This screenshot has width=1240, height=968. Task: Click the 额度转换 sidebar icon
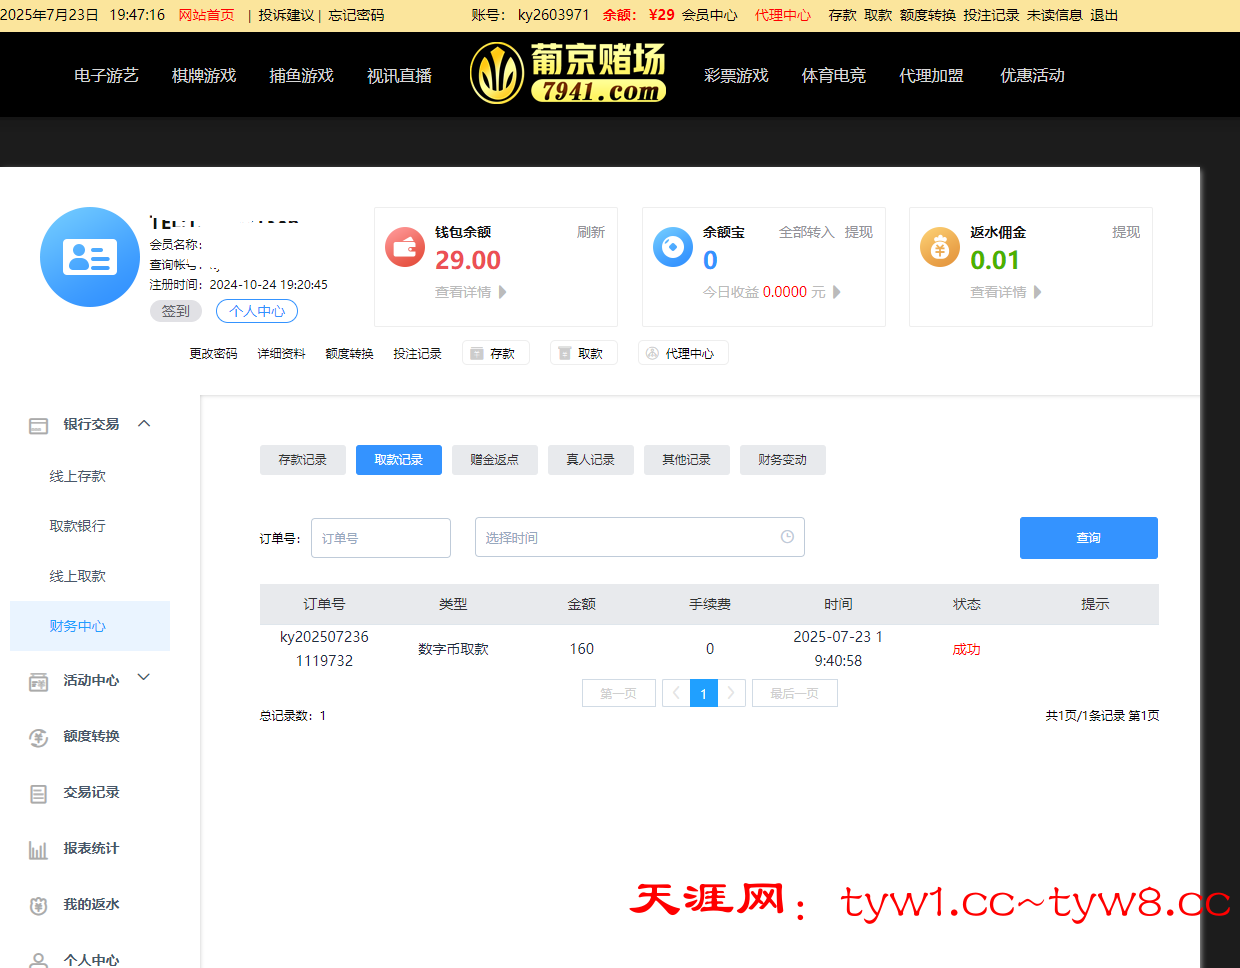click(38, 737)
